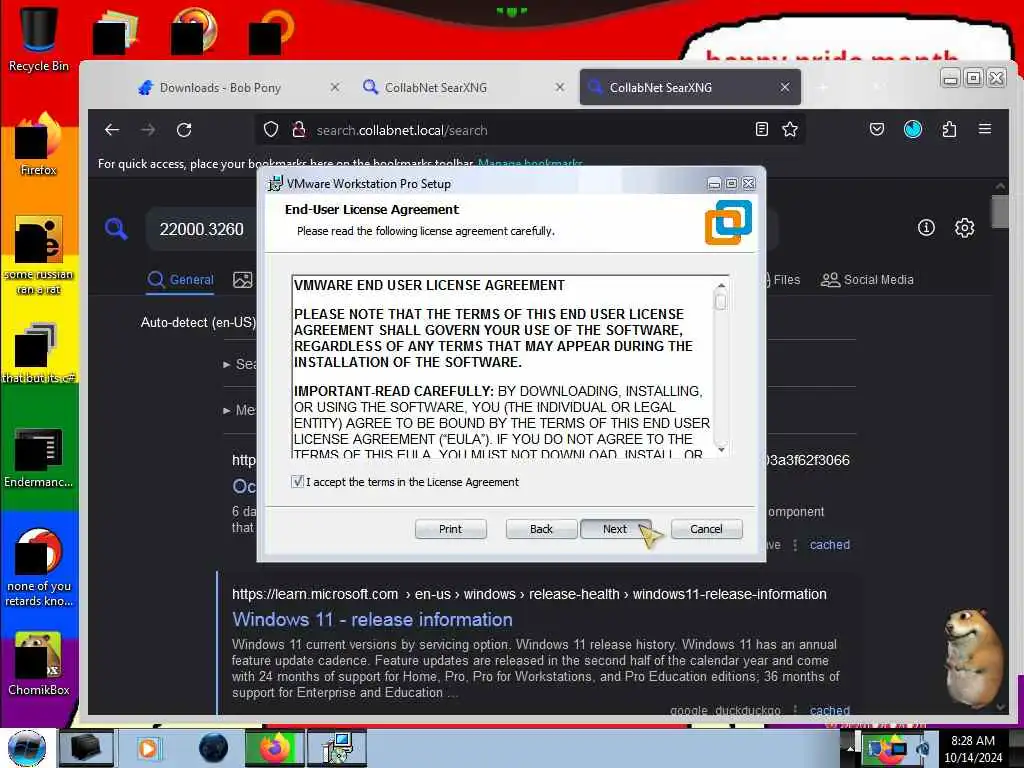This screenshot has width=1024, height=768.
Task: Click the EULA scrollbar down arrow
Action: [721, 449]
